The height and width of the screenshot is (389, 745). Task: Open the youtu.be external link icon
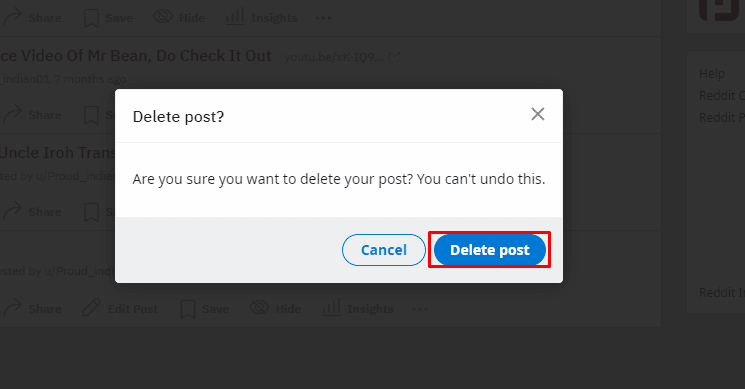(394, 57)
